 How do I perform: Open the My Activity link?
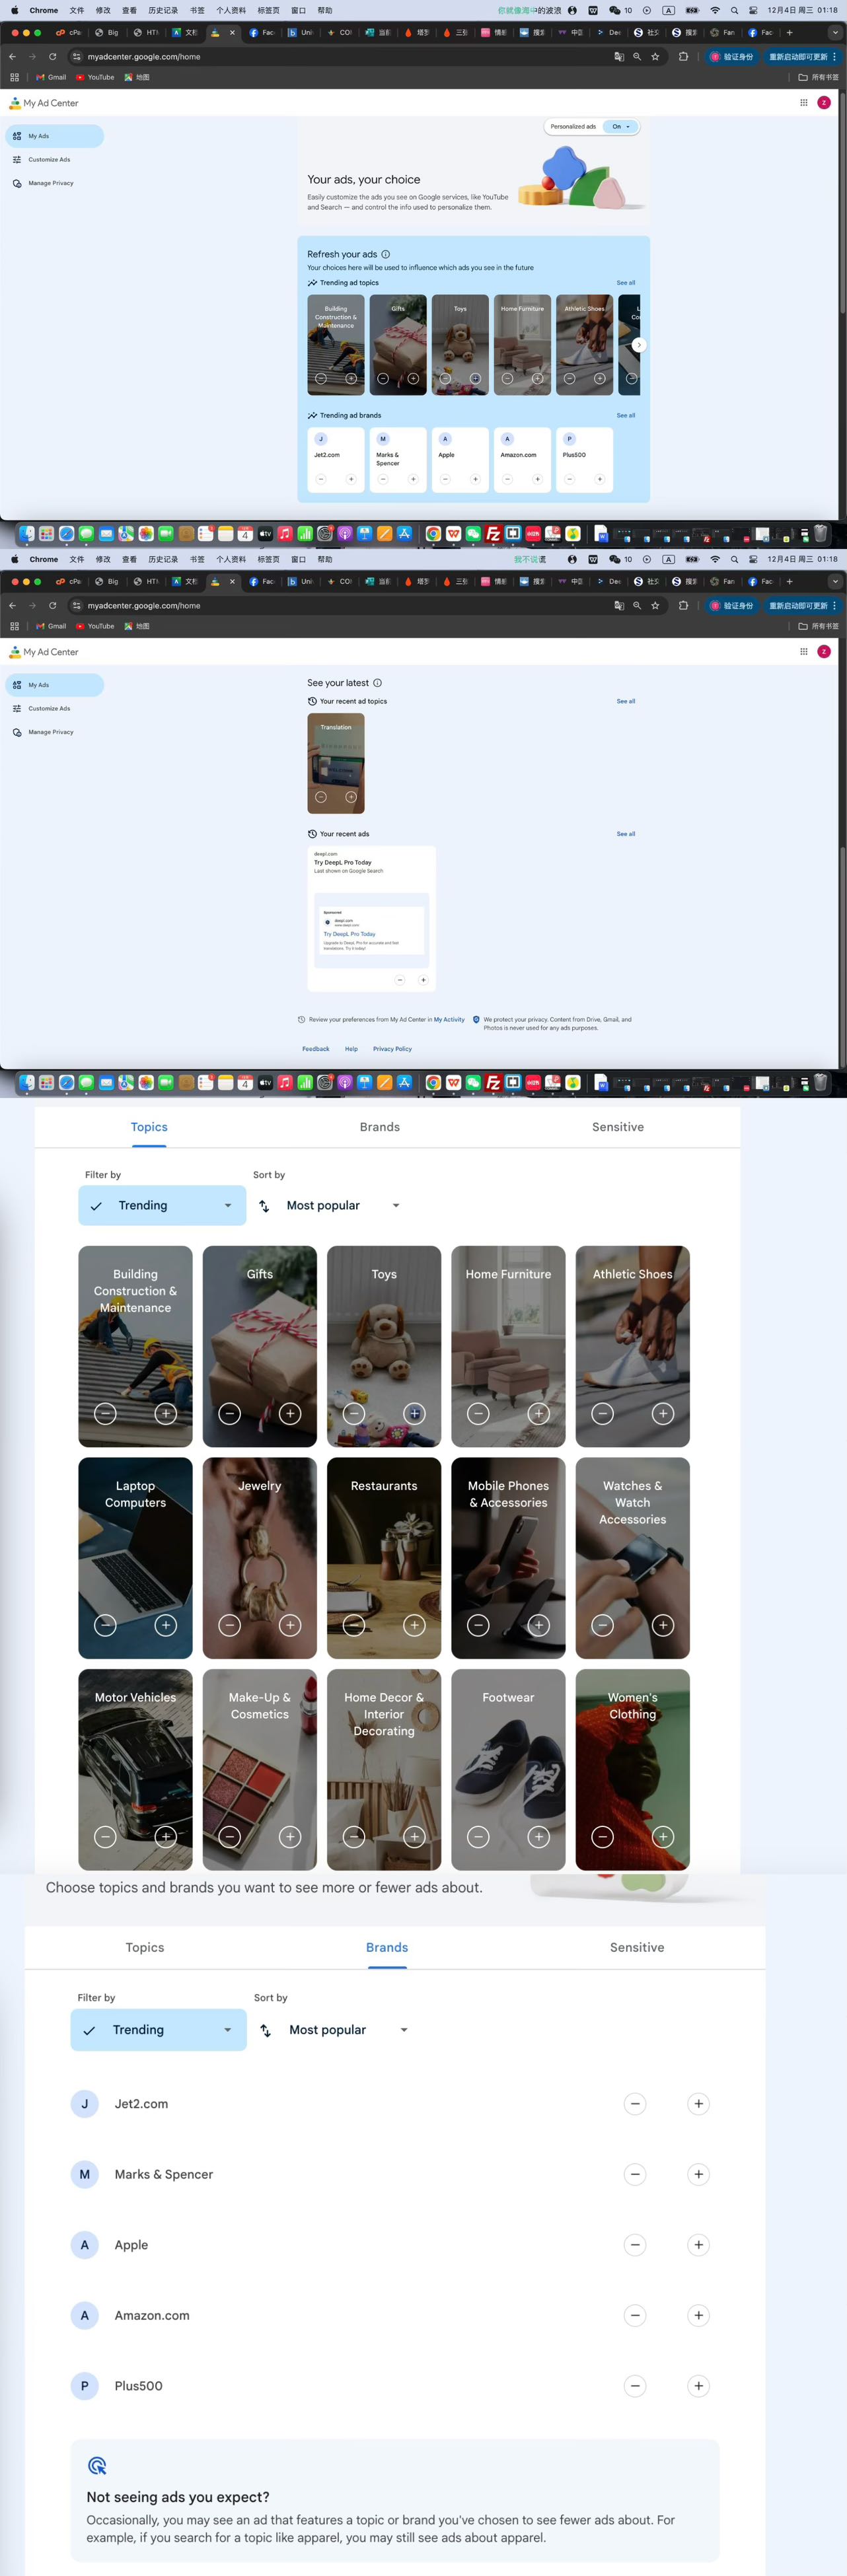click(x=449, y=1020)
